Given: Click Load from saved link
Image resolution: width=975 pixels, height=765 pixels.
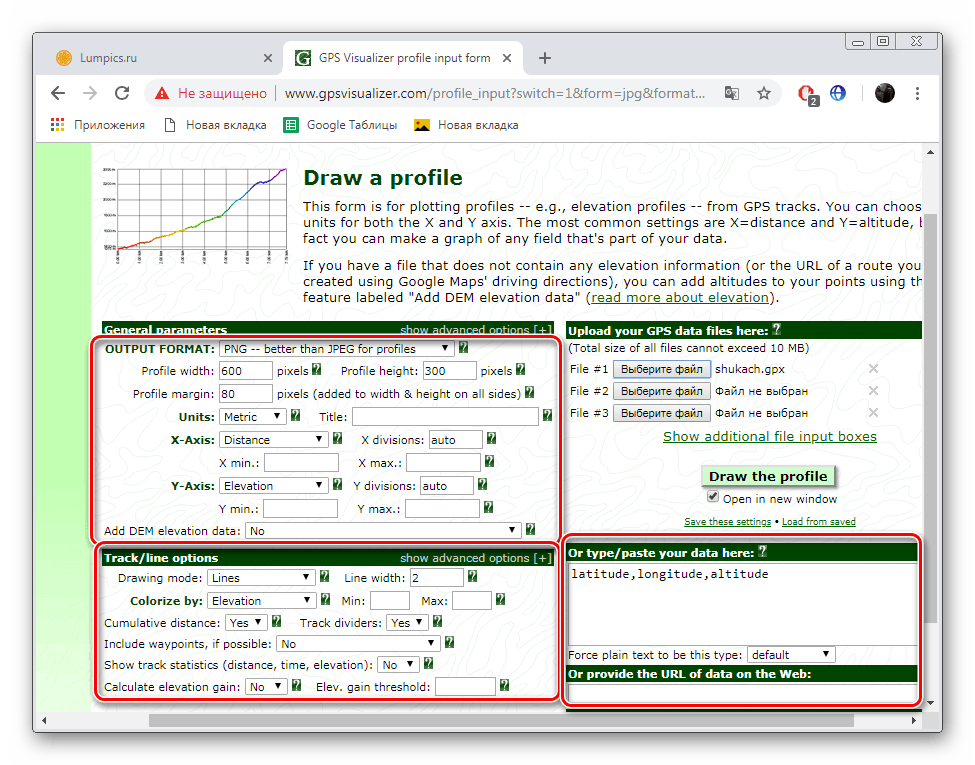Looking at the screenshot, I should (x=818, y=521).
